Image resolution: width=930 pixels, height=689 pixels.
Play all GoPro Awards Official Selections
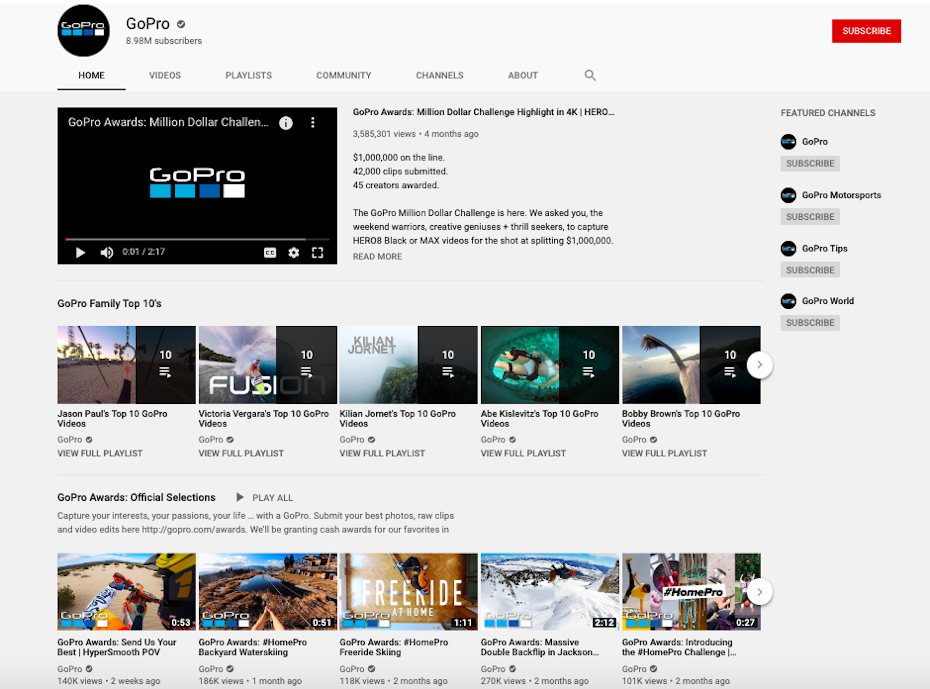click(x=265, y=497)
